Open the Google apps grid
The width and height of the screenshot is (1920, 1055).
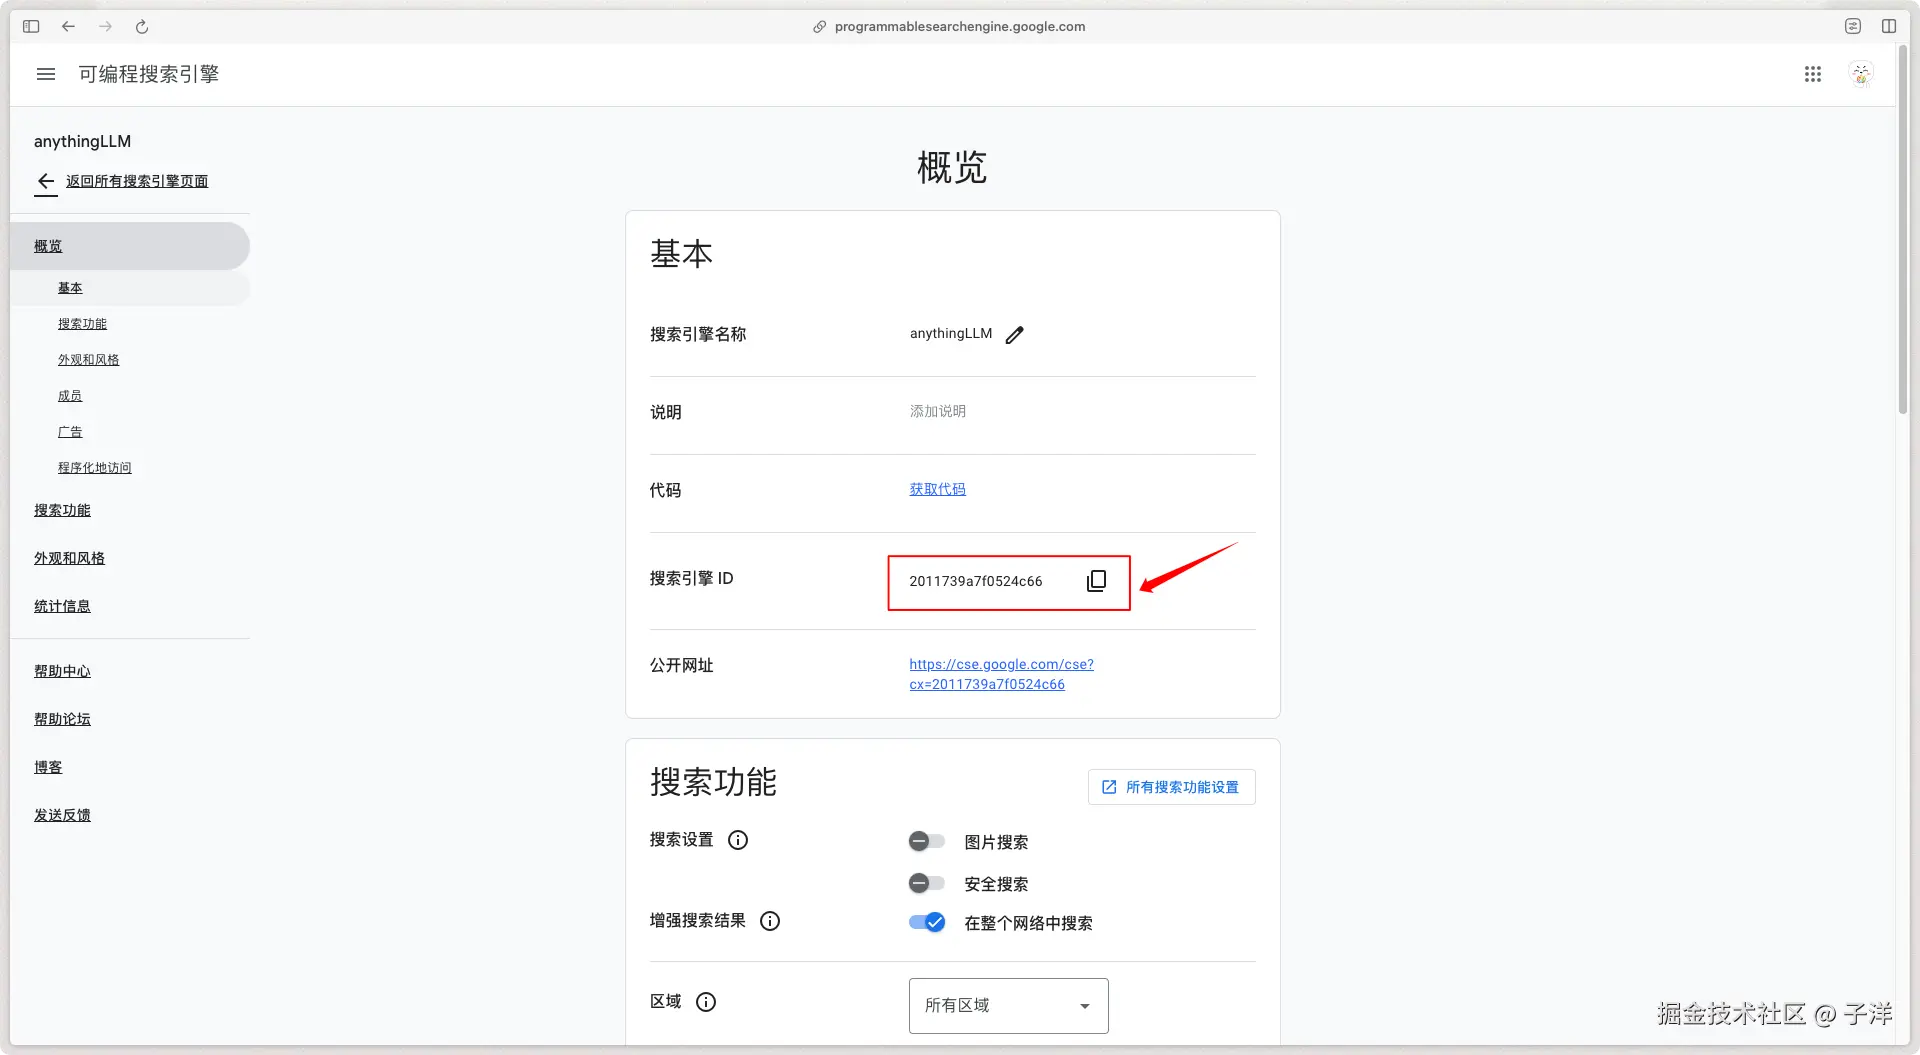1813,74
